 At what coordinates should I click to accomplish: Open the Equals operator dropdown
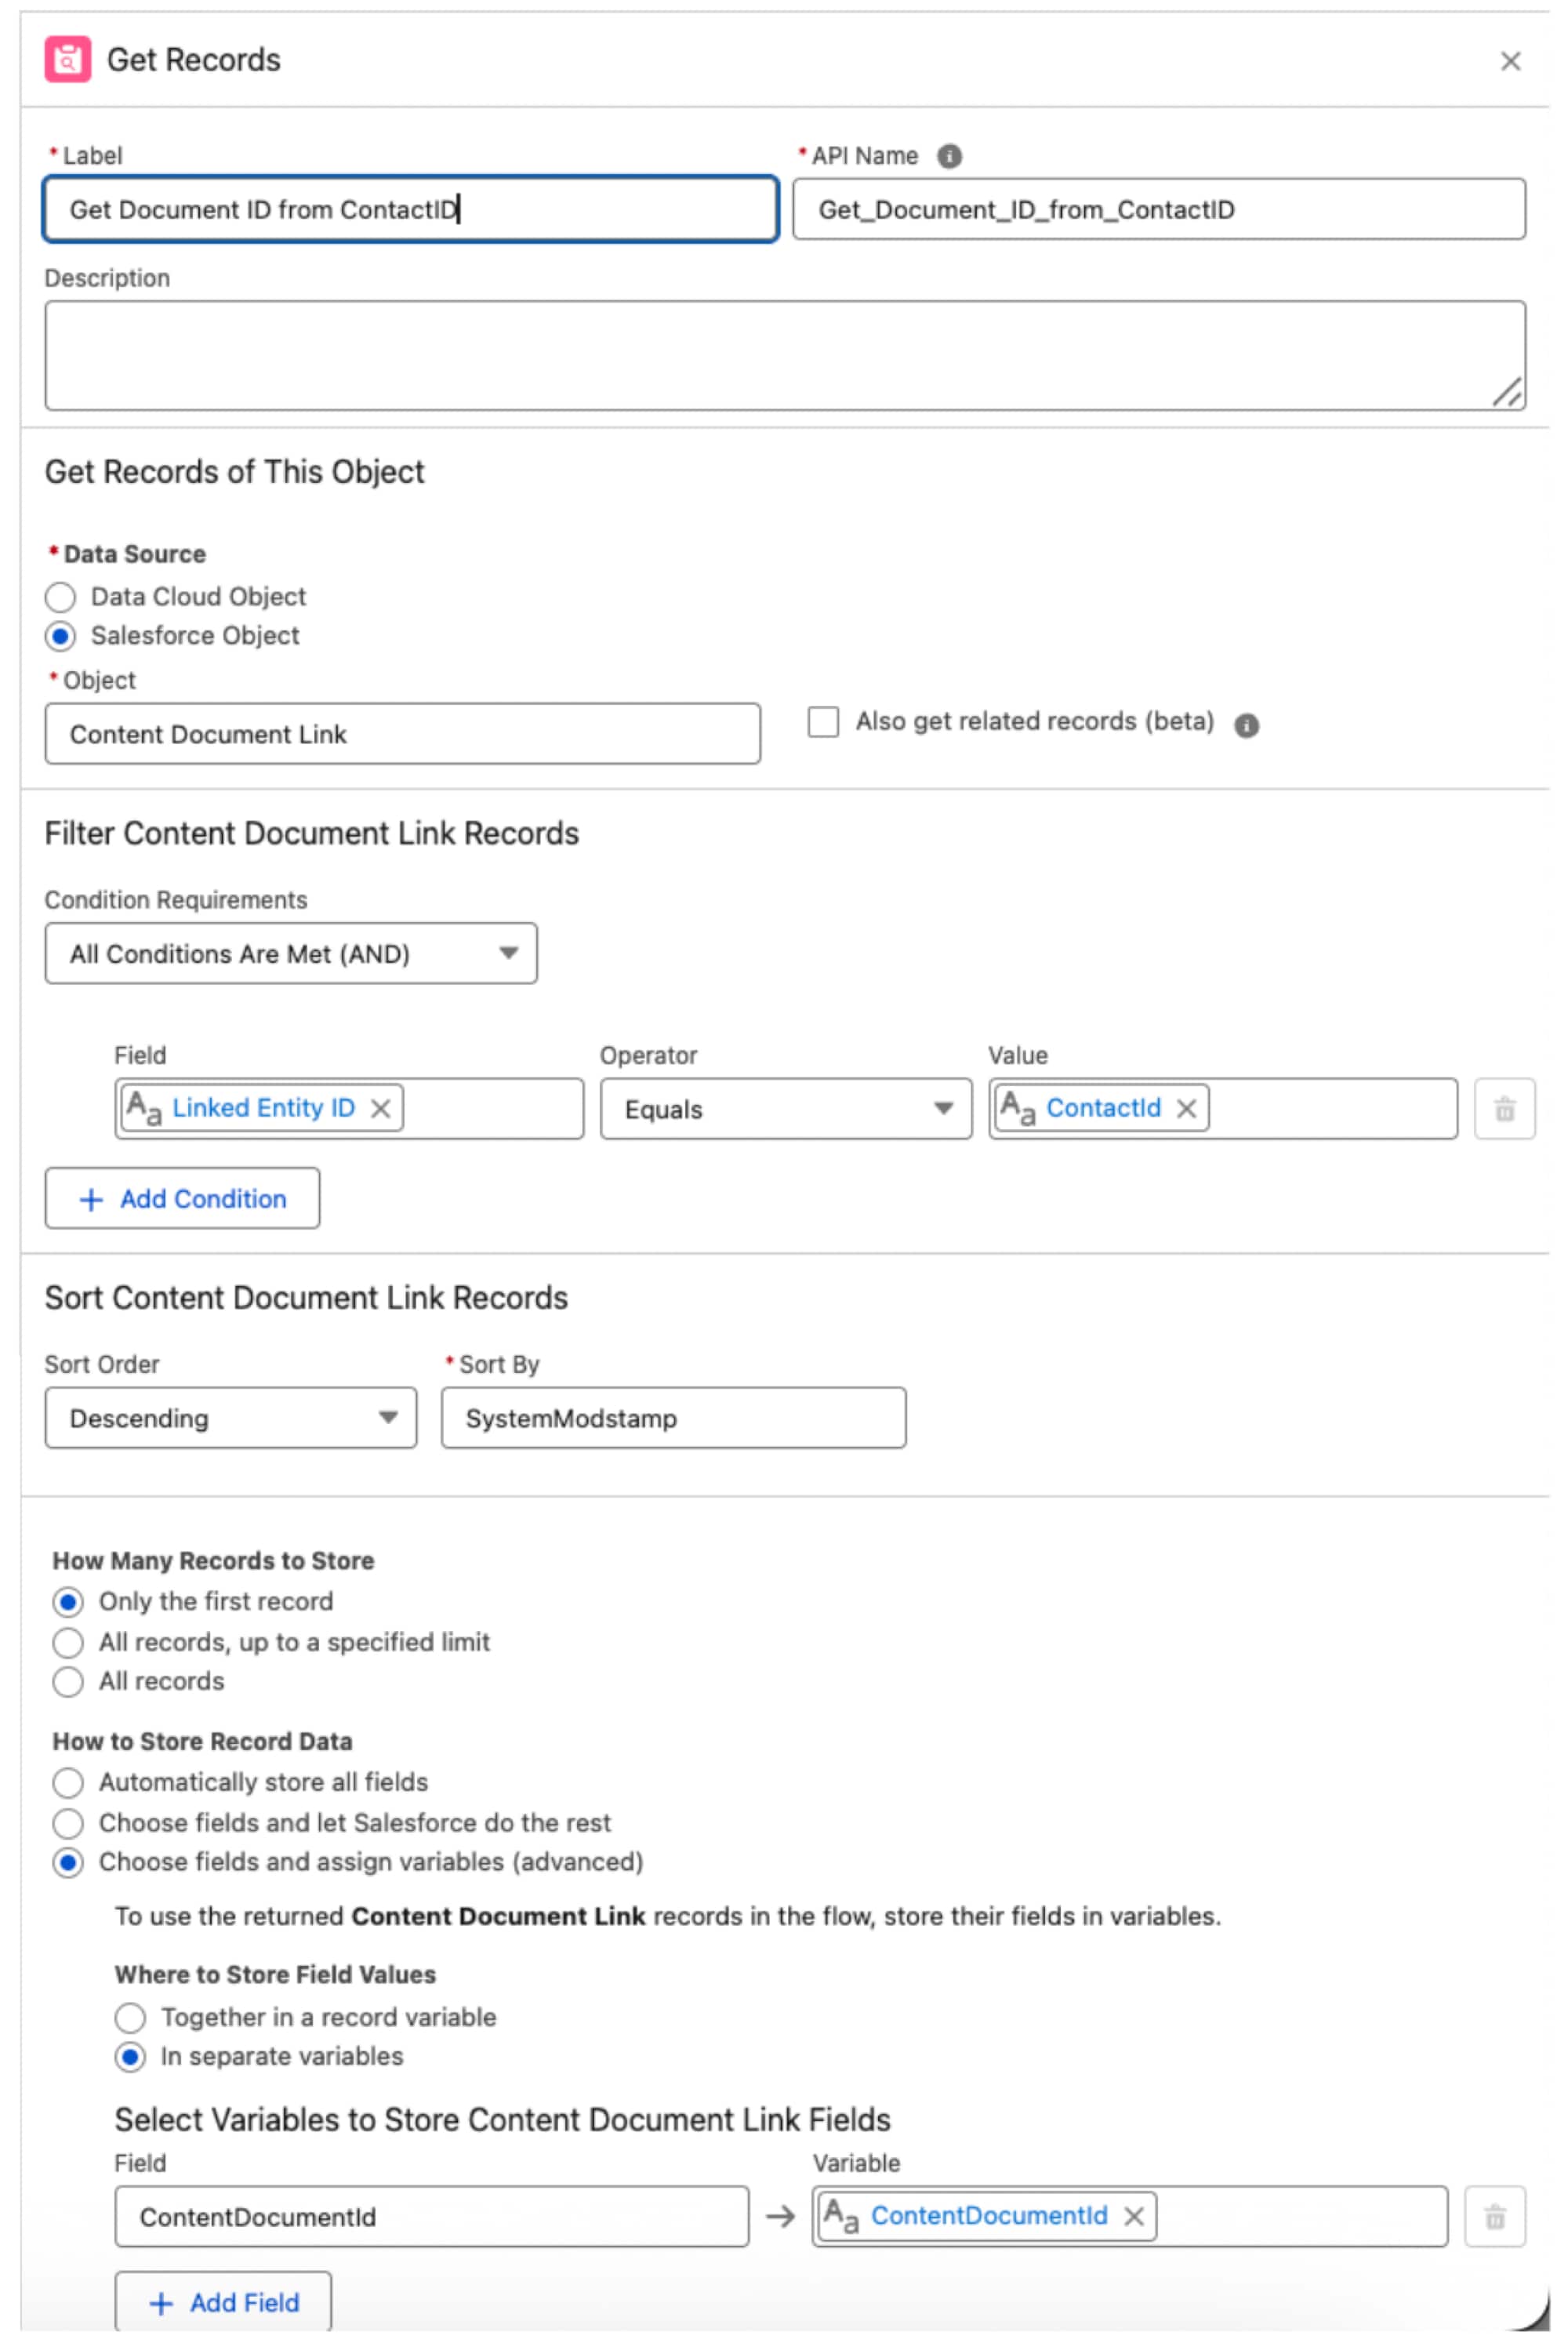(x=785, y=1108)
